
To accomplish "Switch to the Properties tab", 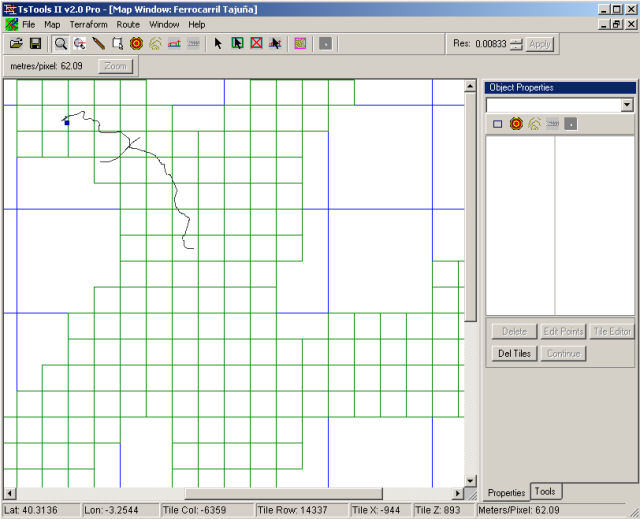I will [x=506, y=492].
